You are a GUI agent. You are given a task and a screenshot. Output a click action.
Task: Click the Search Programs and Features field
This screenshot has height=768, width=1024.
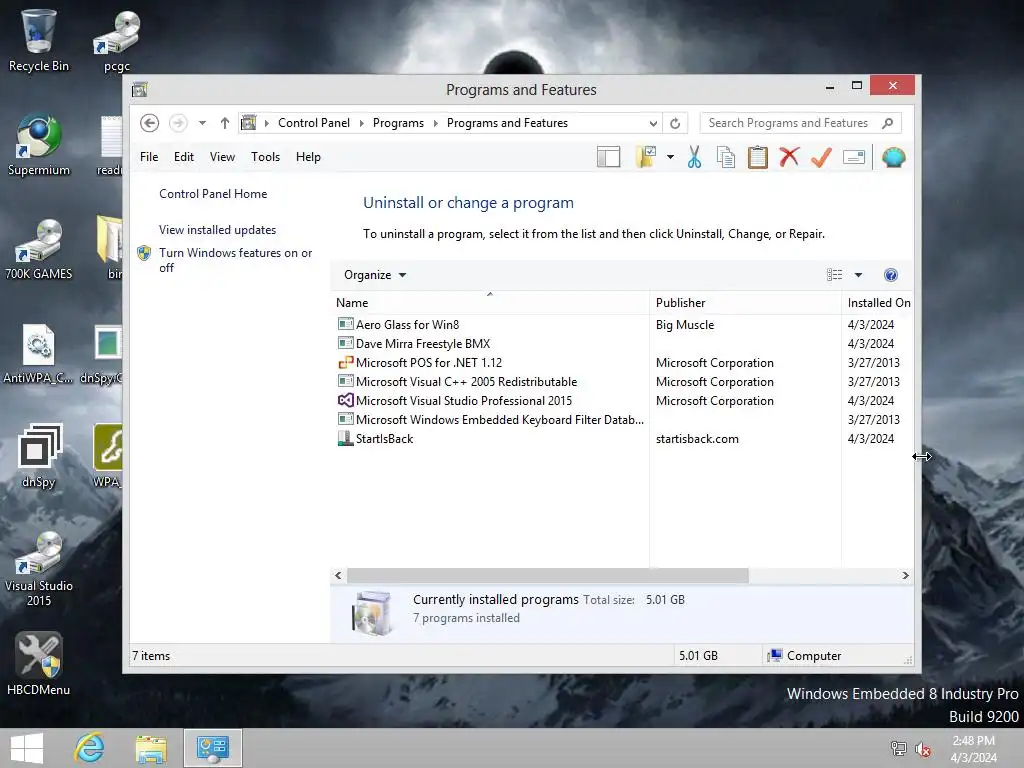click(801, 123)
